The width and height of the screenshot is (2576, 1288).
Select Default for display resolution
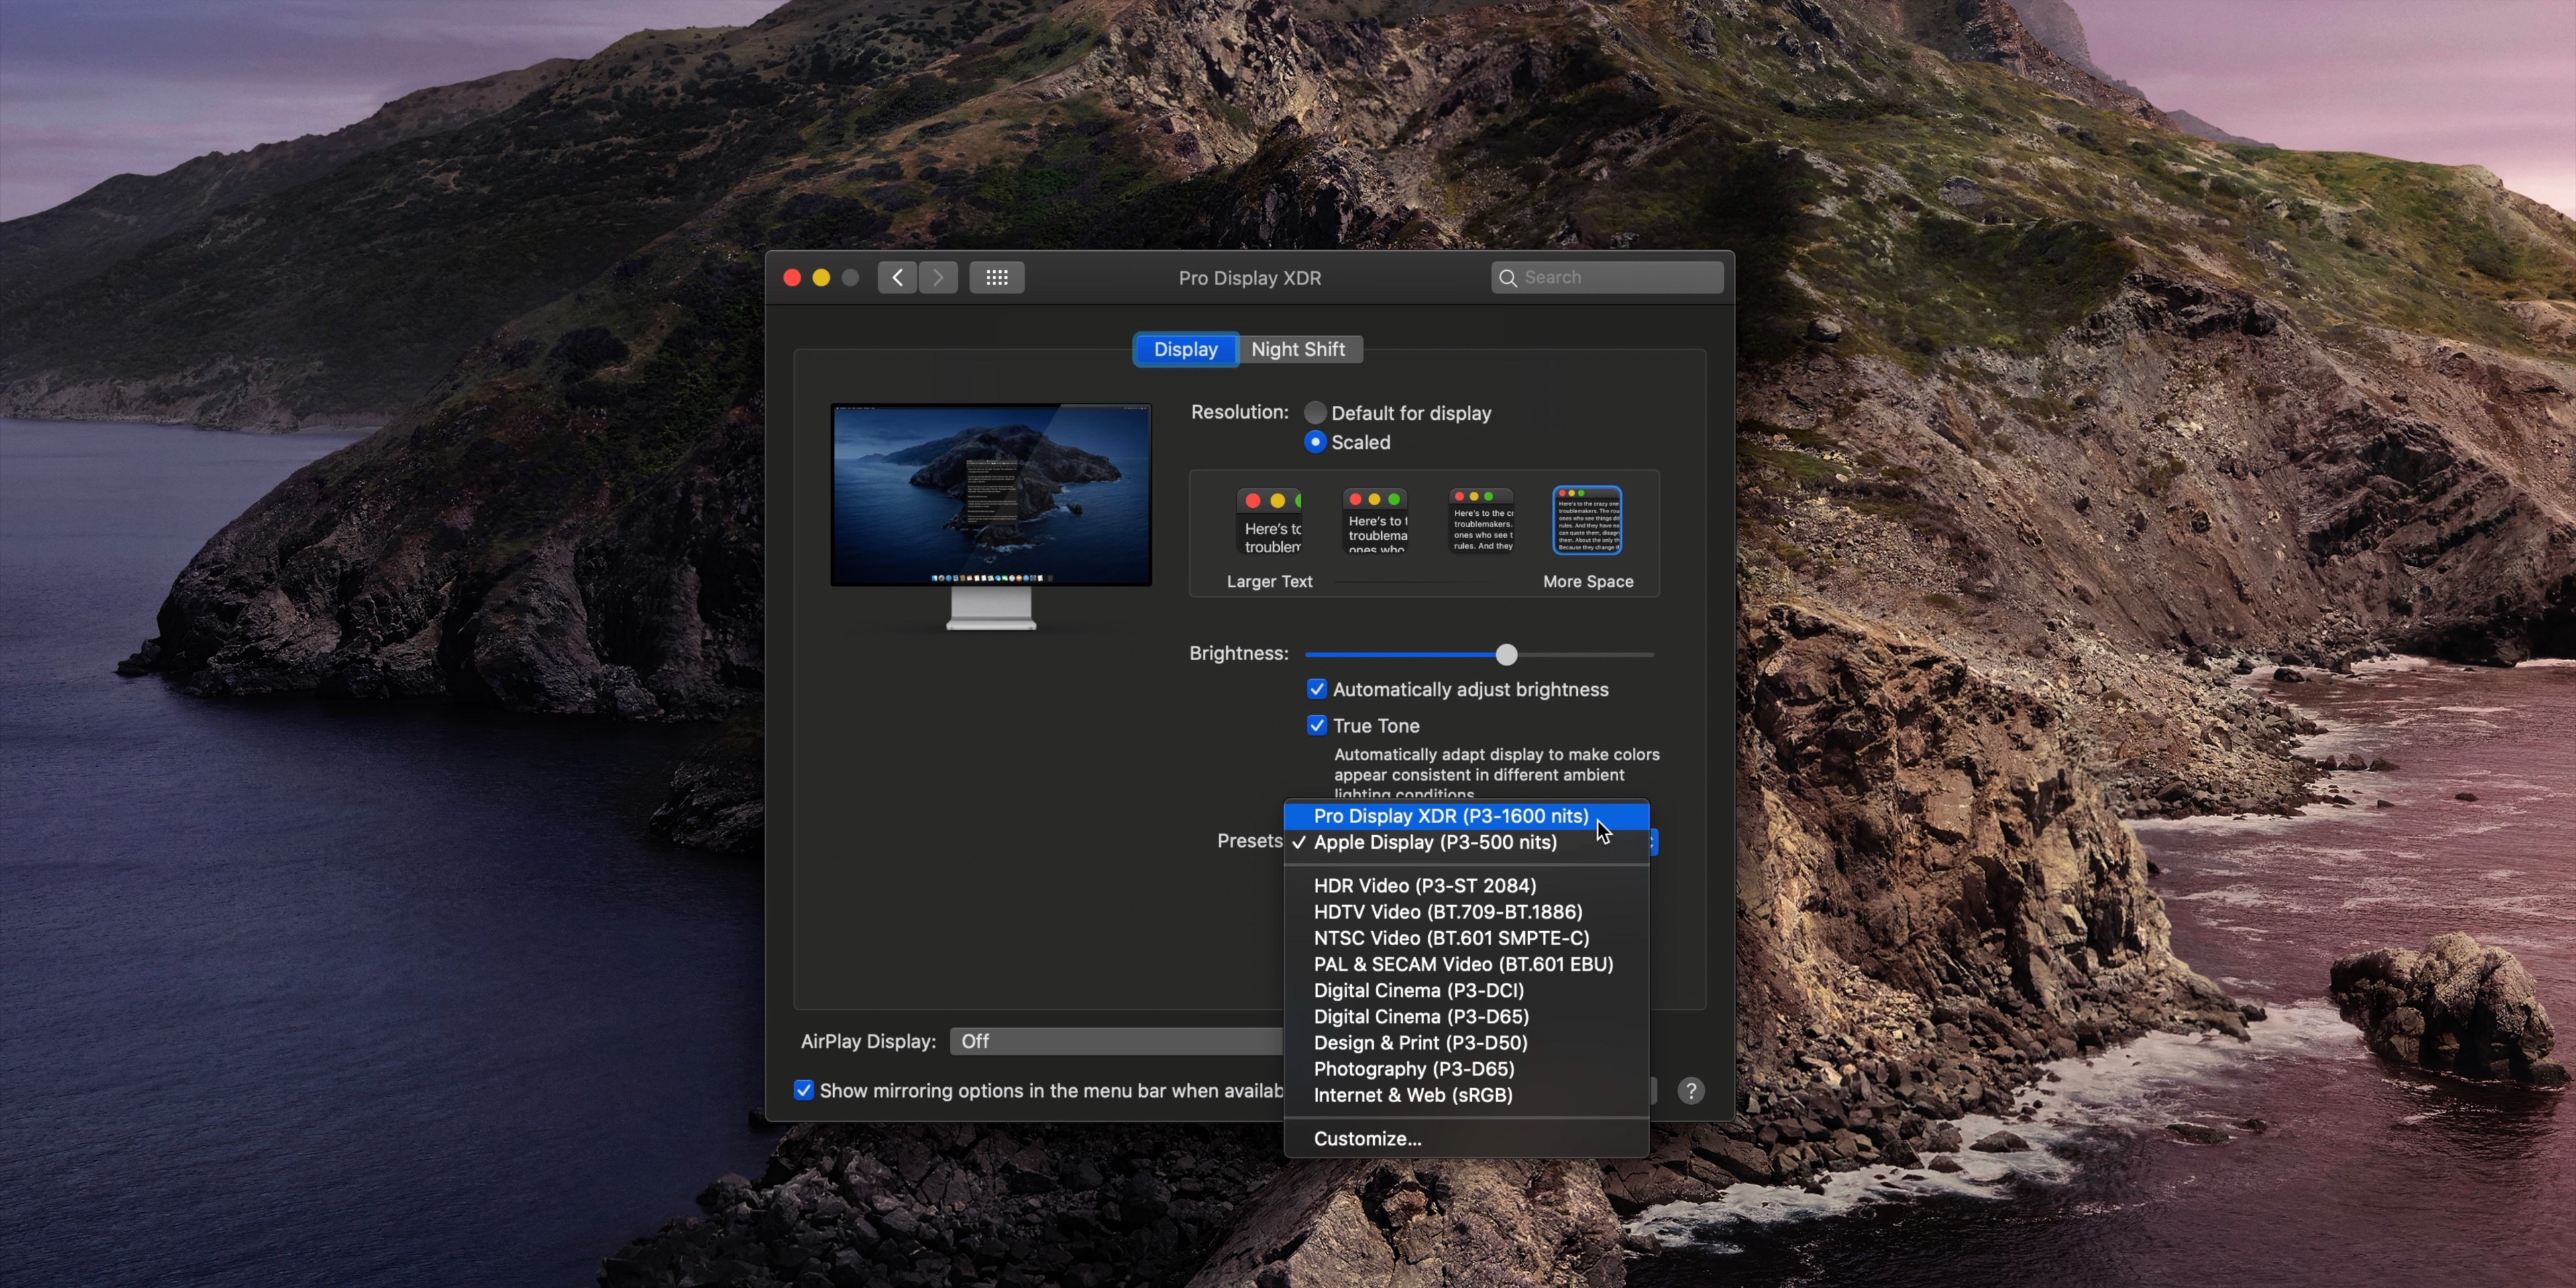point(1315,413)
